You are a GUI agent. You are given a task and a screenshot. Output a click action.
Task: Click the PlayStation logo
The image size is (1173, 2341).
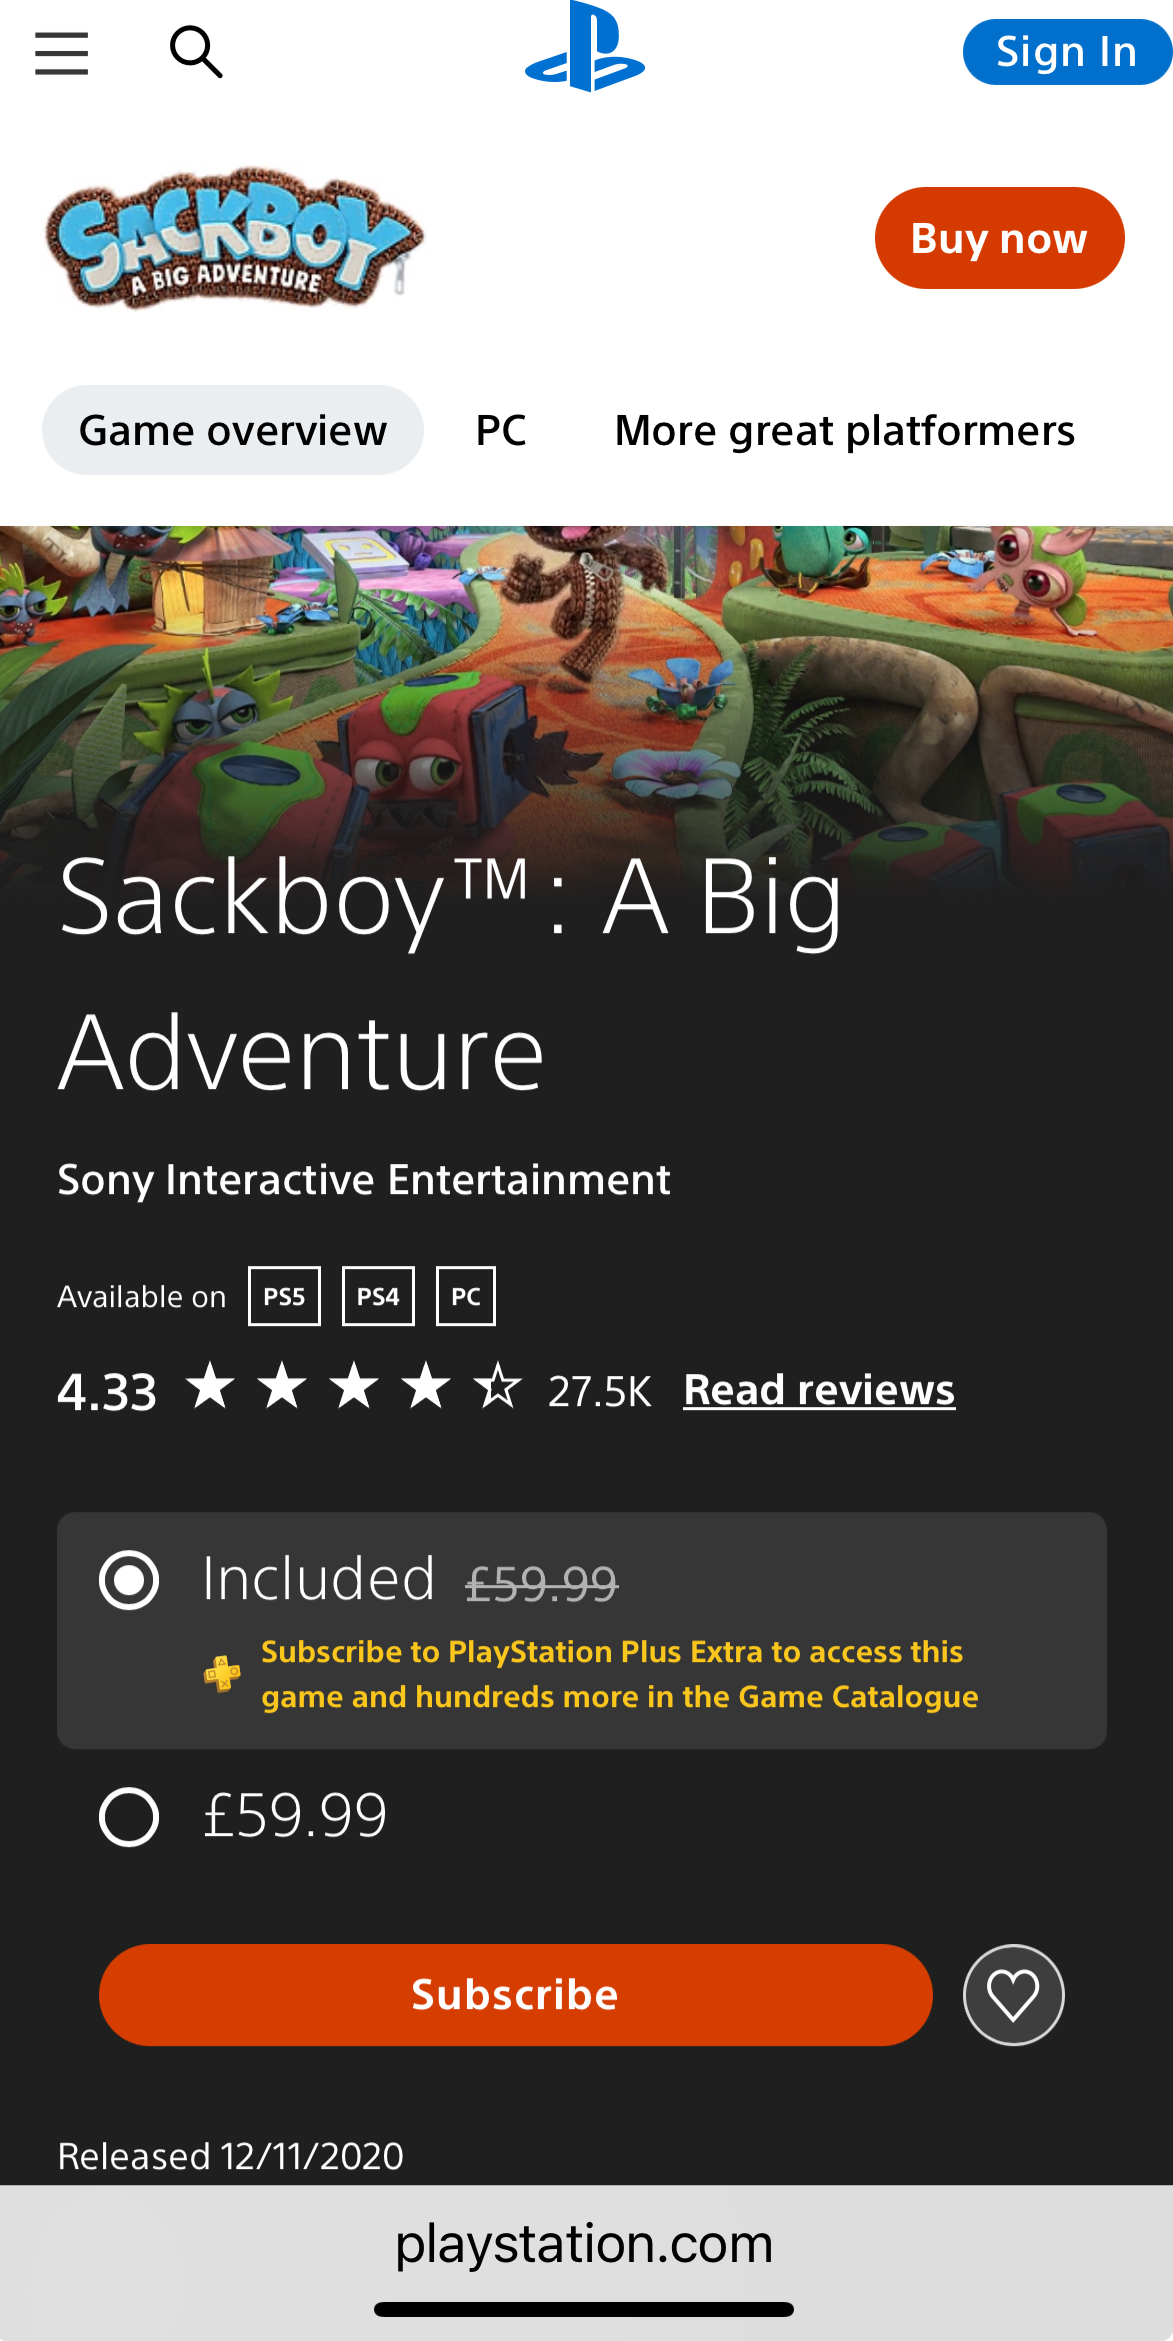tap(585, 47)
